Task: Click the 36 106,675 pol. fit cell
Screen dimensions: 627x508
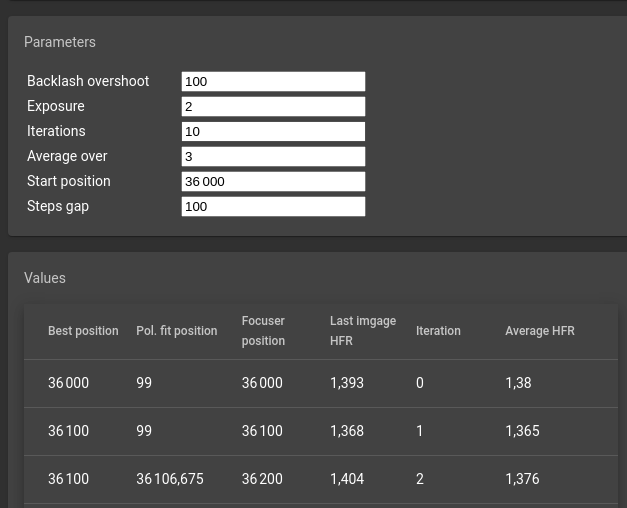Action: pos(170,479)
